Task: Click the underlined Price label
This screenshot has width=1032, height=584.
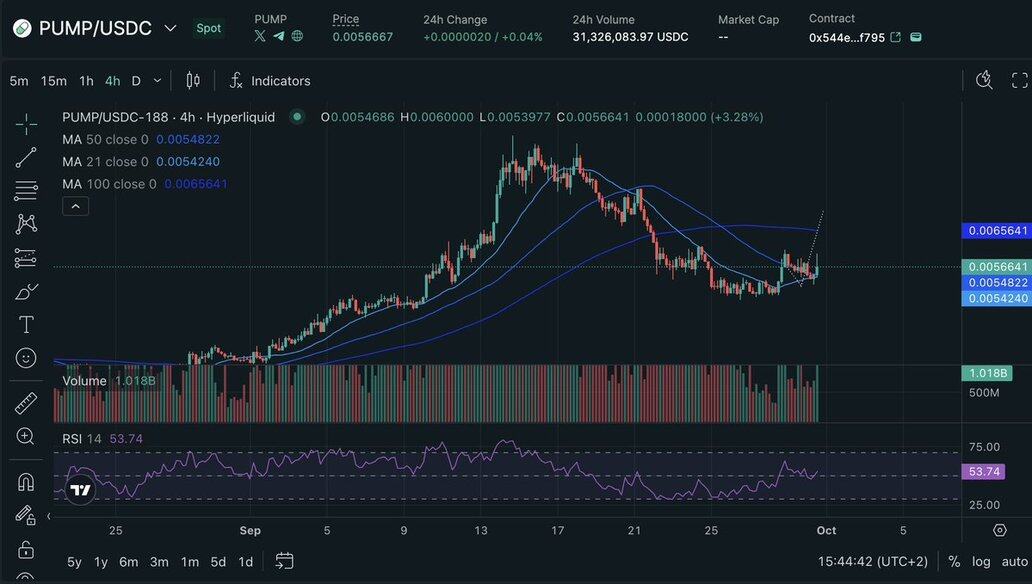Action: coord(346,19)
